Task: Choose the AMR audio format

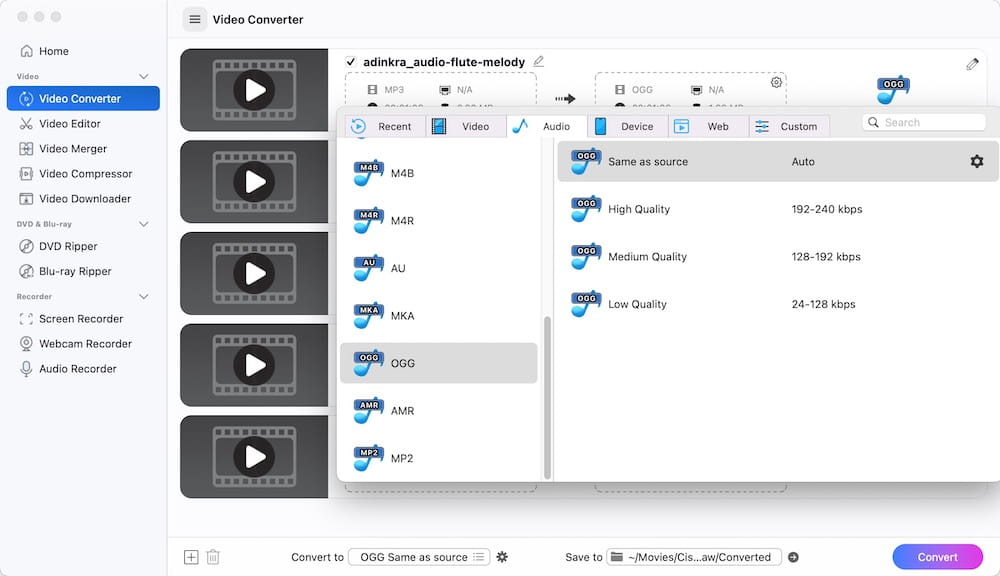Action: tap(439, 411)
